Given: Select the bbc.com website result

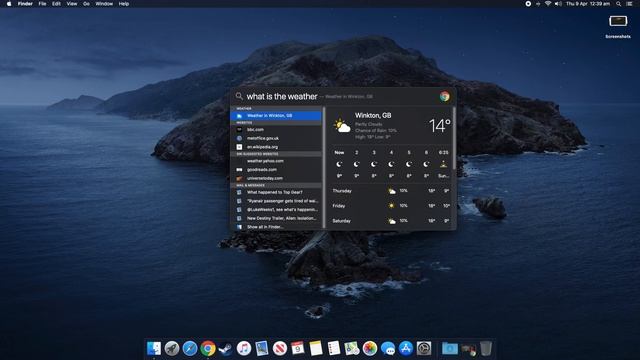Looking at the screenshot, I should click(276, 129).
